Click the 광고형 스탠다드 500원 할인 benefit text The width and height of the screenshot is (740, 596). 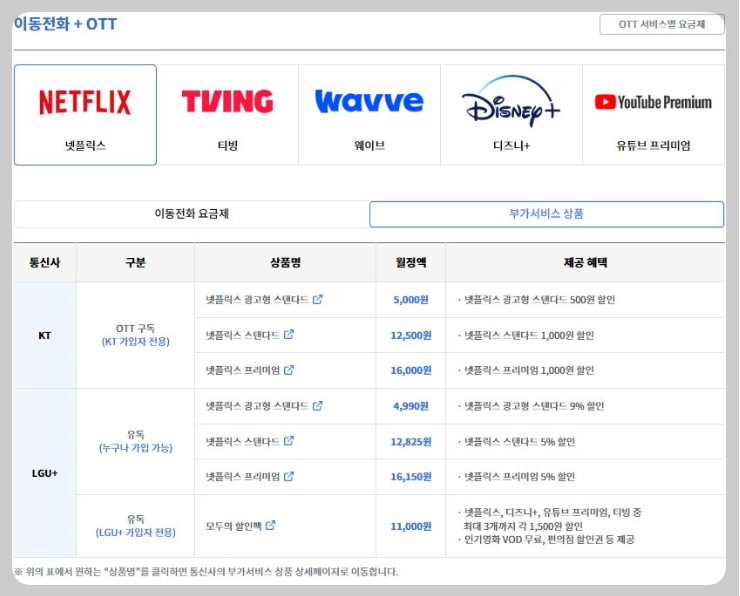(x=539, y=300)
